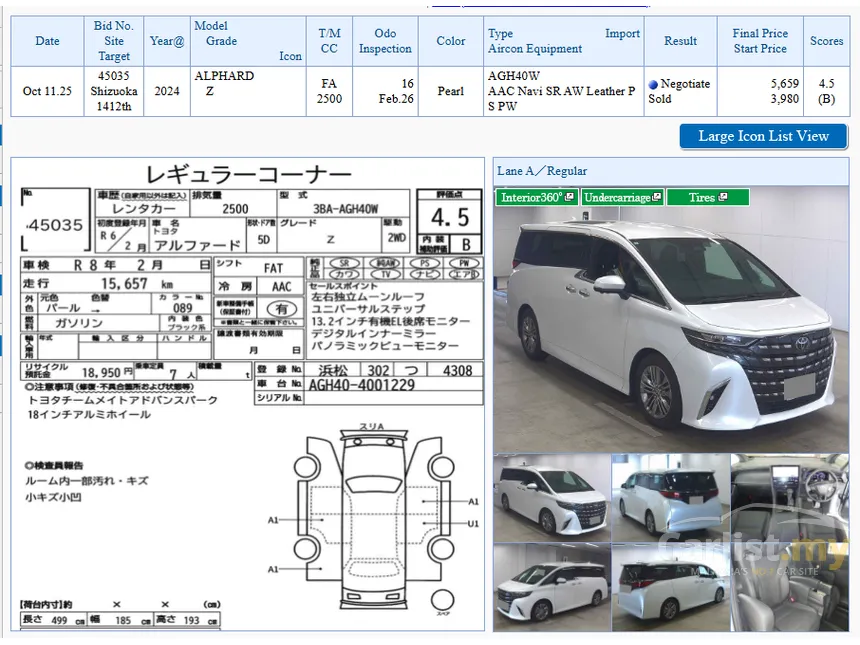Click the AGH40W equipment description cell

pos(564,91)
